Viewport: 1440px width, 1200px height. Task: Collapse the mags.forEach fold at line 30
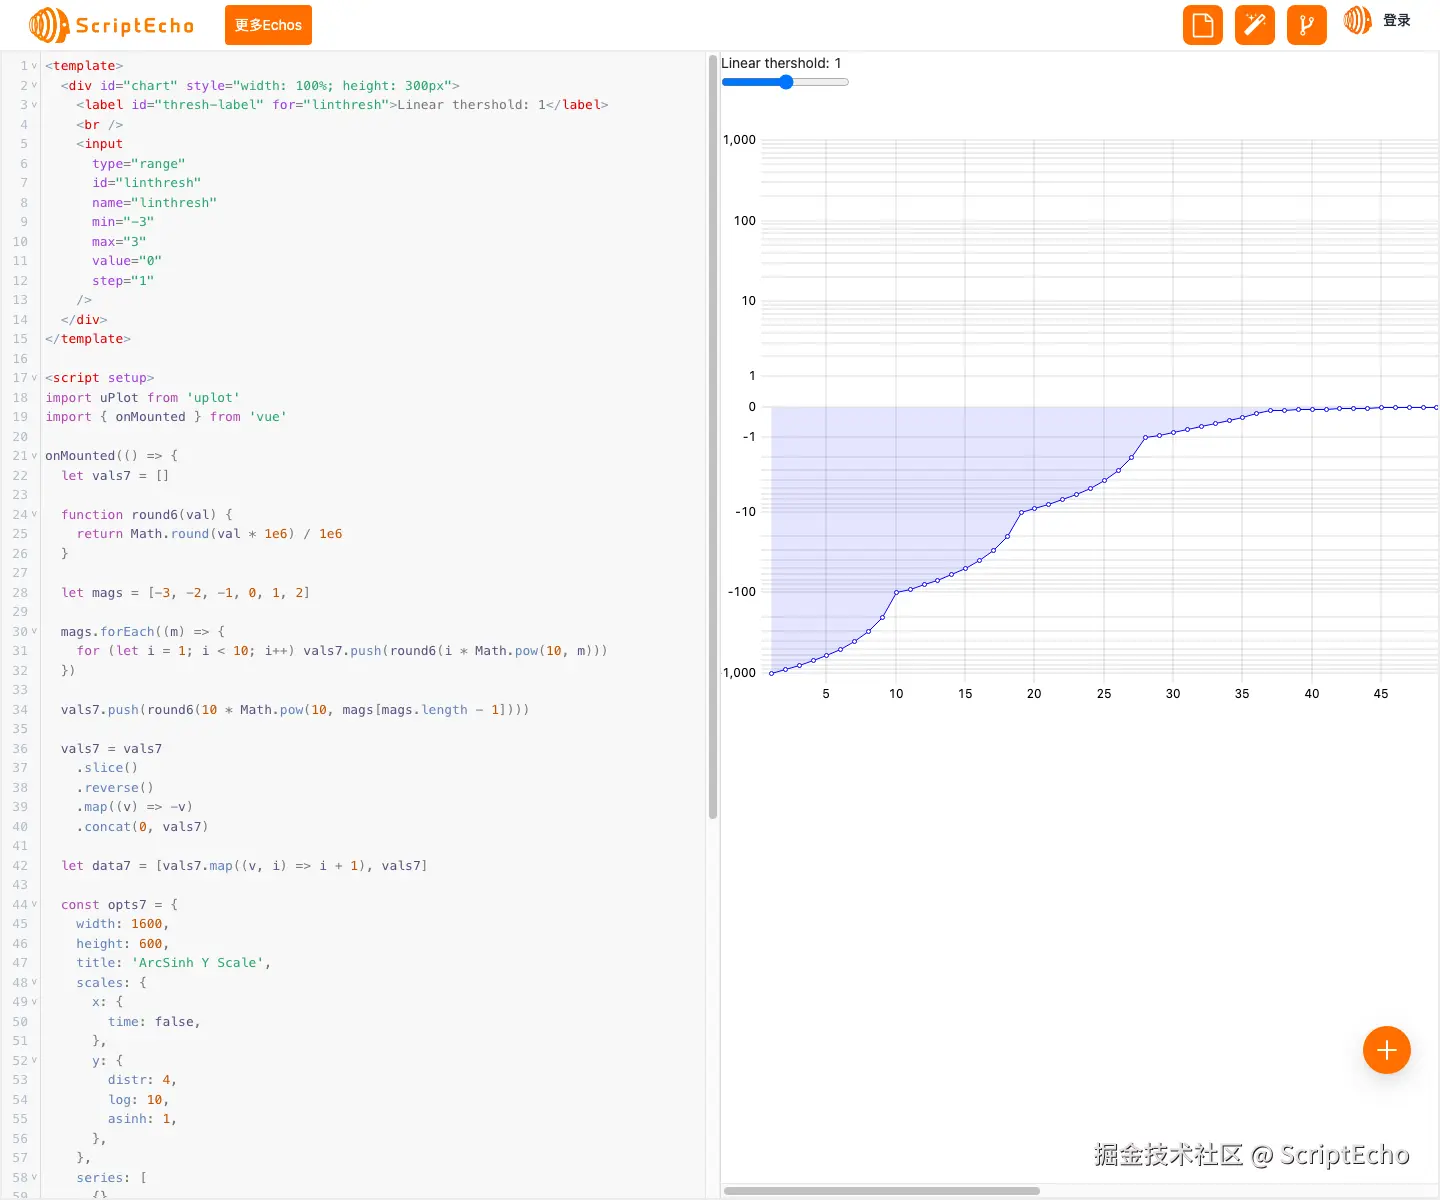click(34, 632)
